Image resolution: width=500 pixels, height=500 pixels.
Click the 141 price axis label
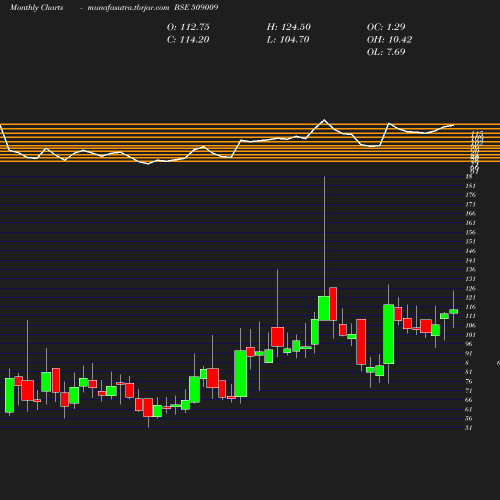click(x=470, y=260)
